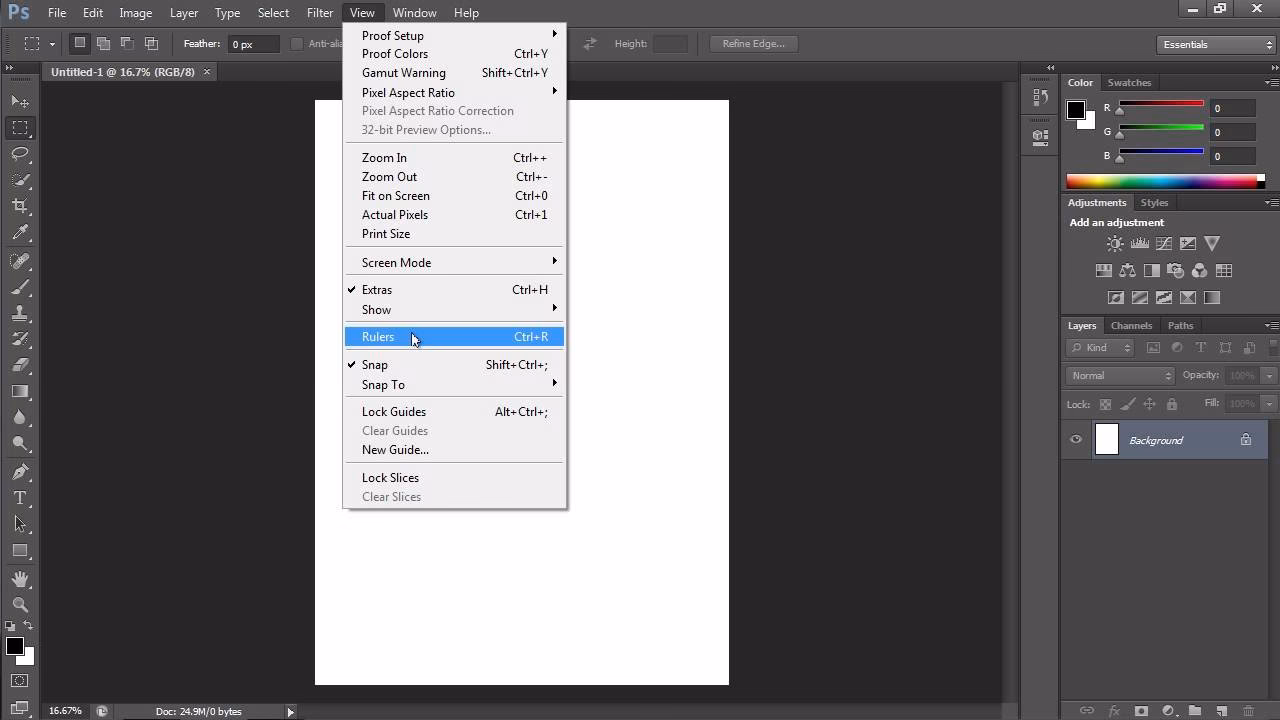Open the Levels adjustment icon
The width and height of the screenshot is (1280, 720).
pos(1140,242)
